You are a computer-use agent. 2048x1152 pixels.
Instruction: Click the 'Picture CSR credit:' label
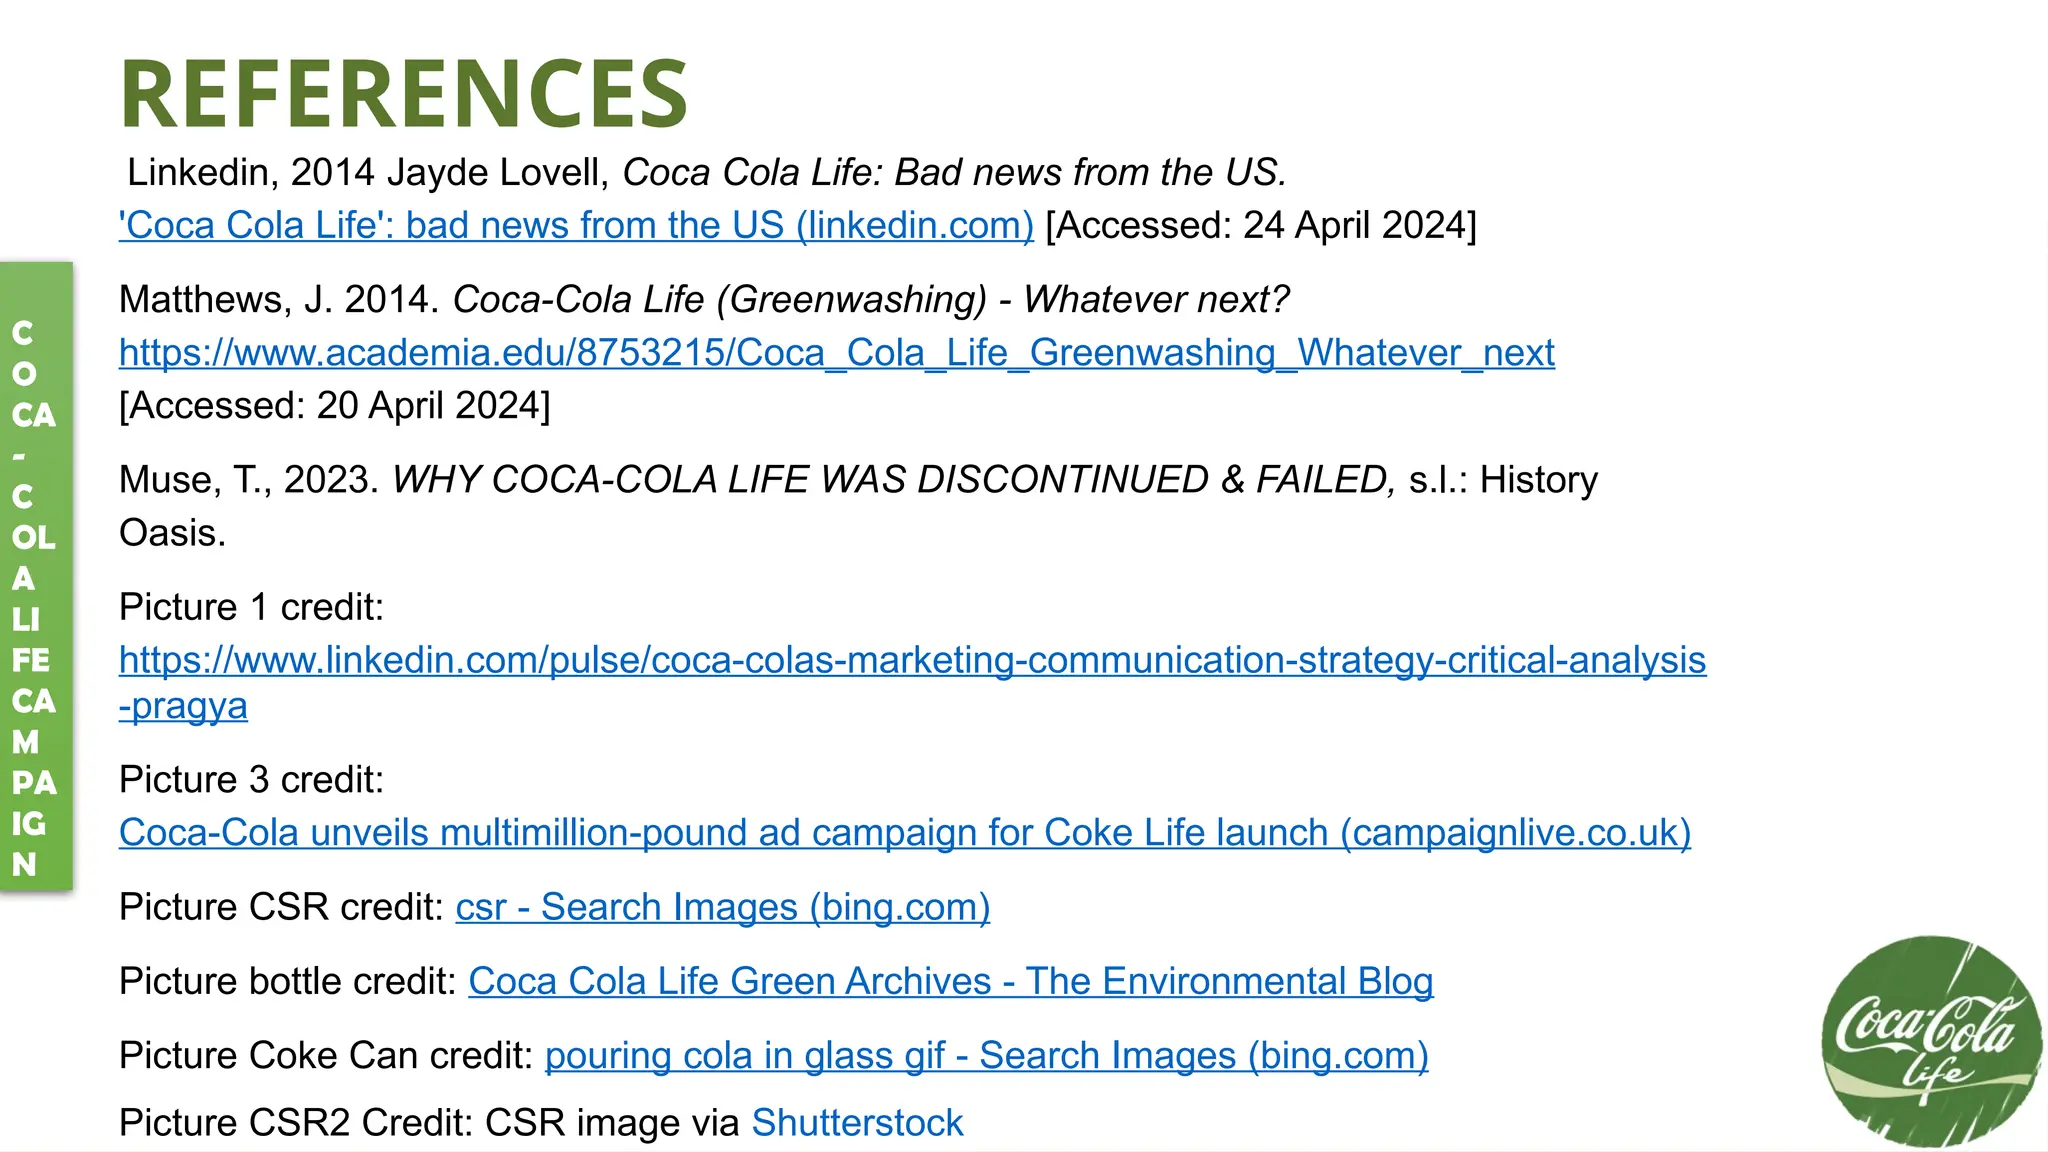point(281,908)
